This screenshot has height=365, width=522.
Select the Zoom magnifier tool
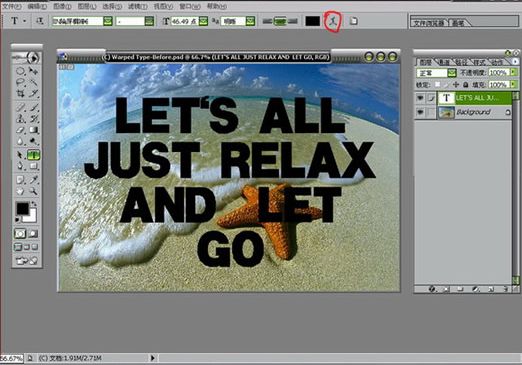[33, 191]
